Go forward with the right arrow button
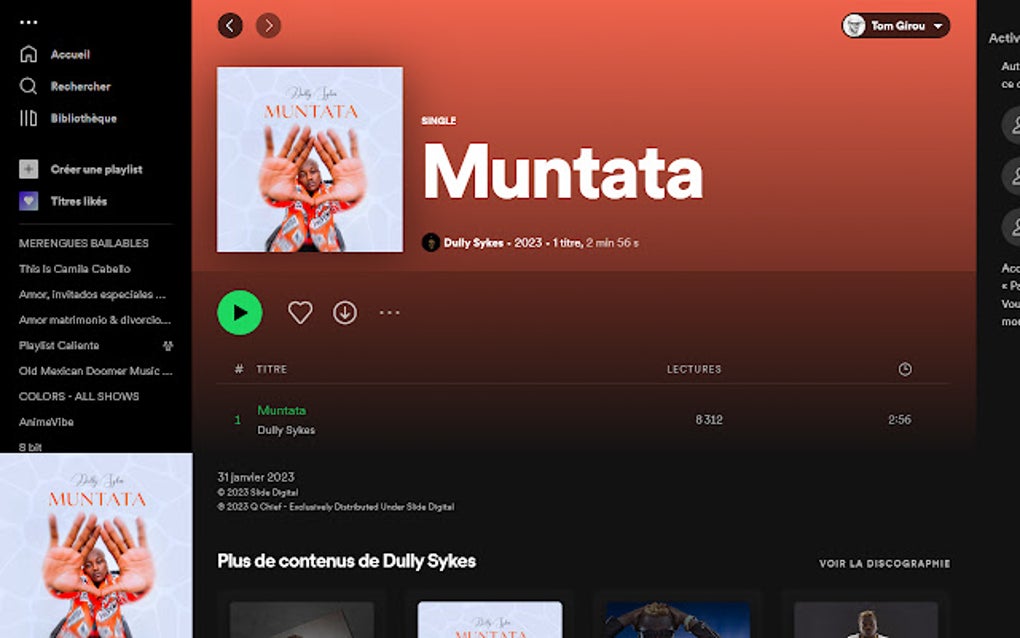Screen dimensions: 1020x638 tap(268, 26)
